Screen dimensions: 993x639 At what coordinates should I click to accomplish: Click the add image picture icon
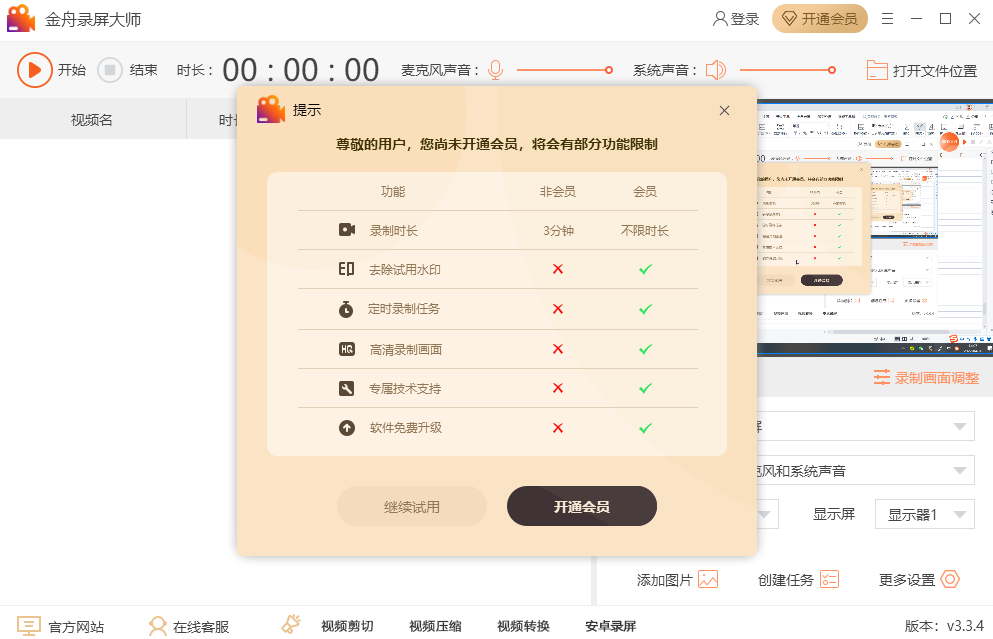pos(708,579)
